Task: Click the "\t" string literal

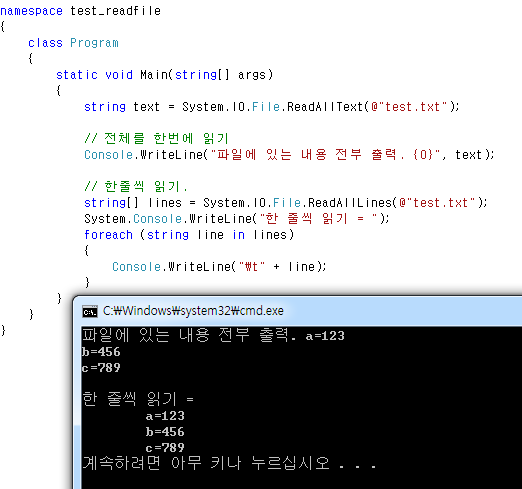Action: click(252, 267)
